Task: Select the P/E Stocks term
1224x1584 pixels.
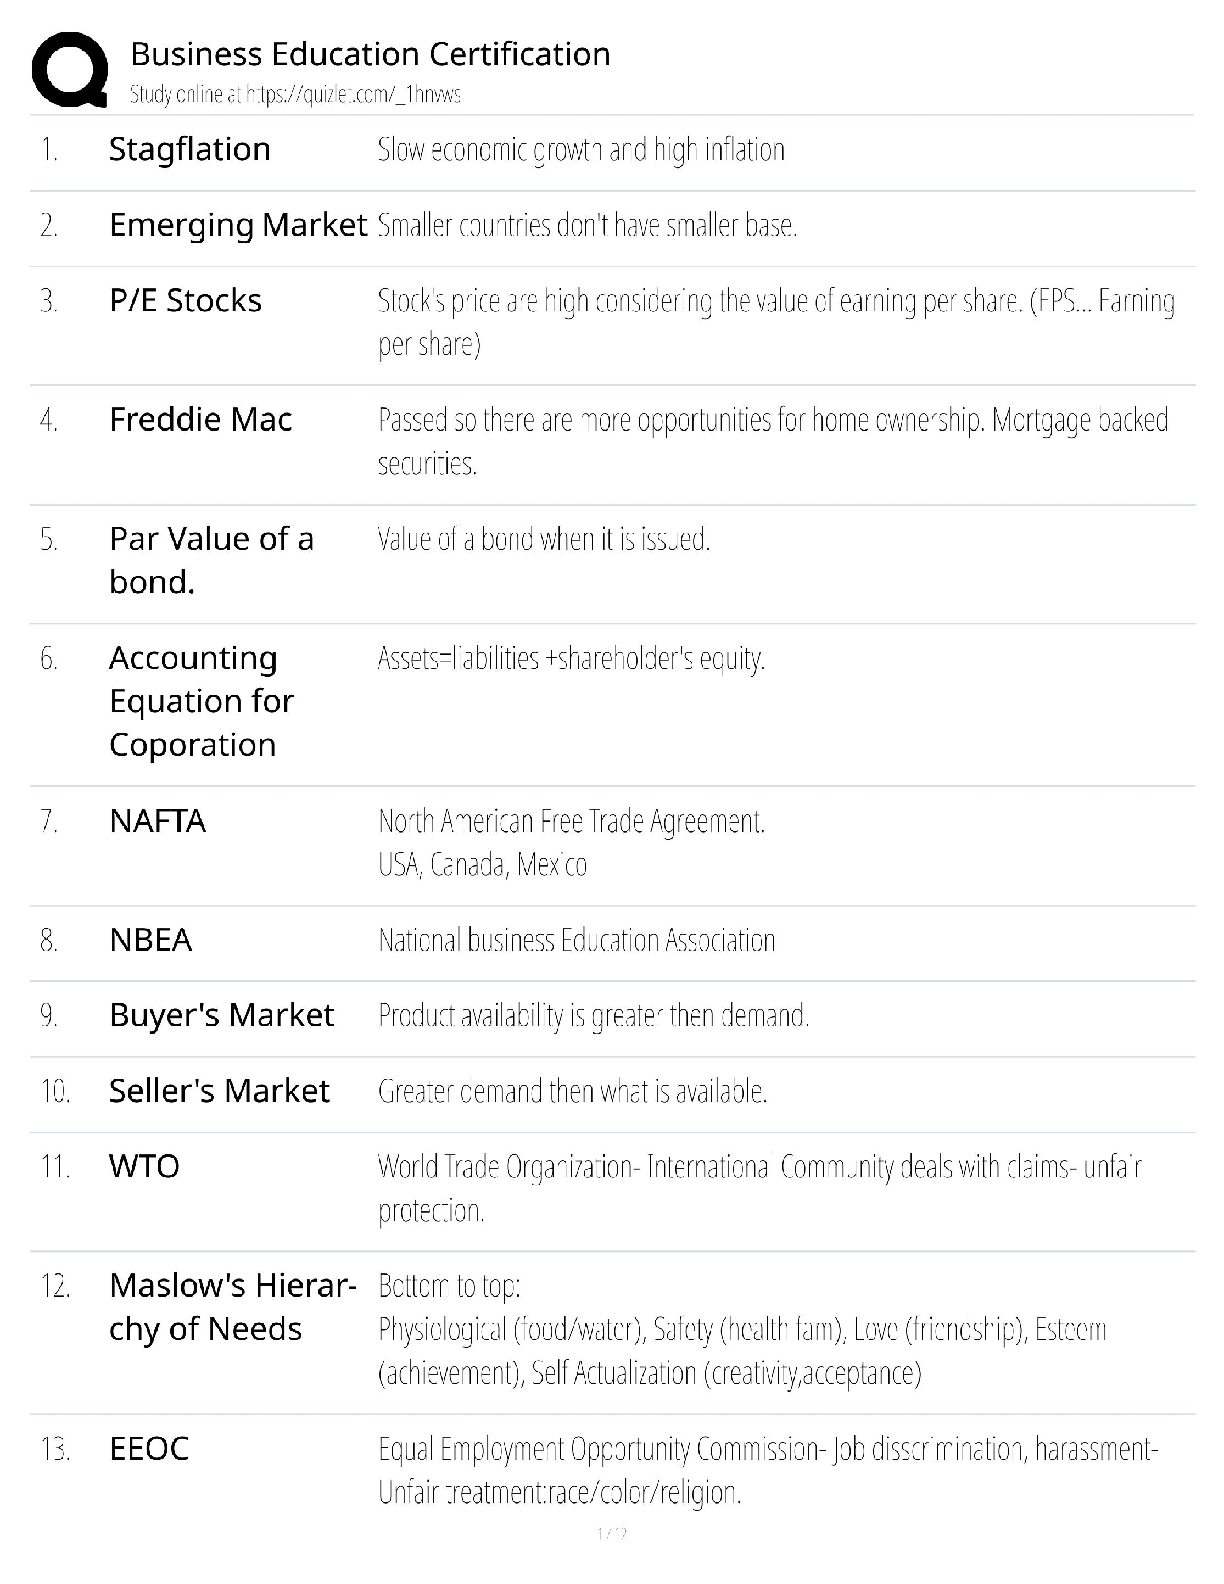Action: 185,300
